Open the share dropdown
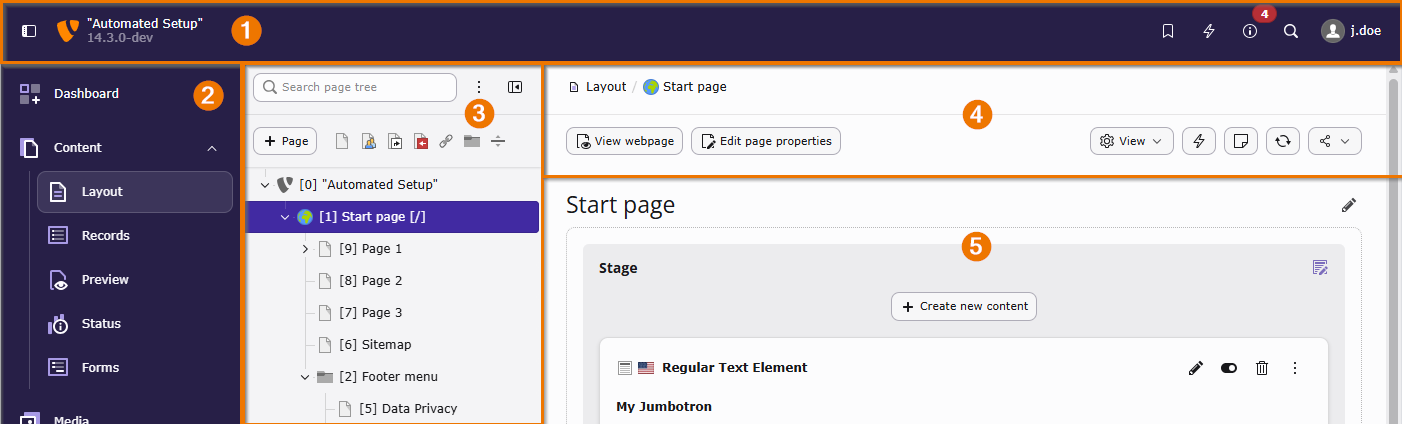This screenshot has width=1402, height=424. (1335, 142)
